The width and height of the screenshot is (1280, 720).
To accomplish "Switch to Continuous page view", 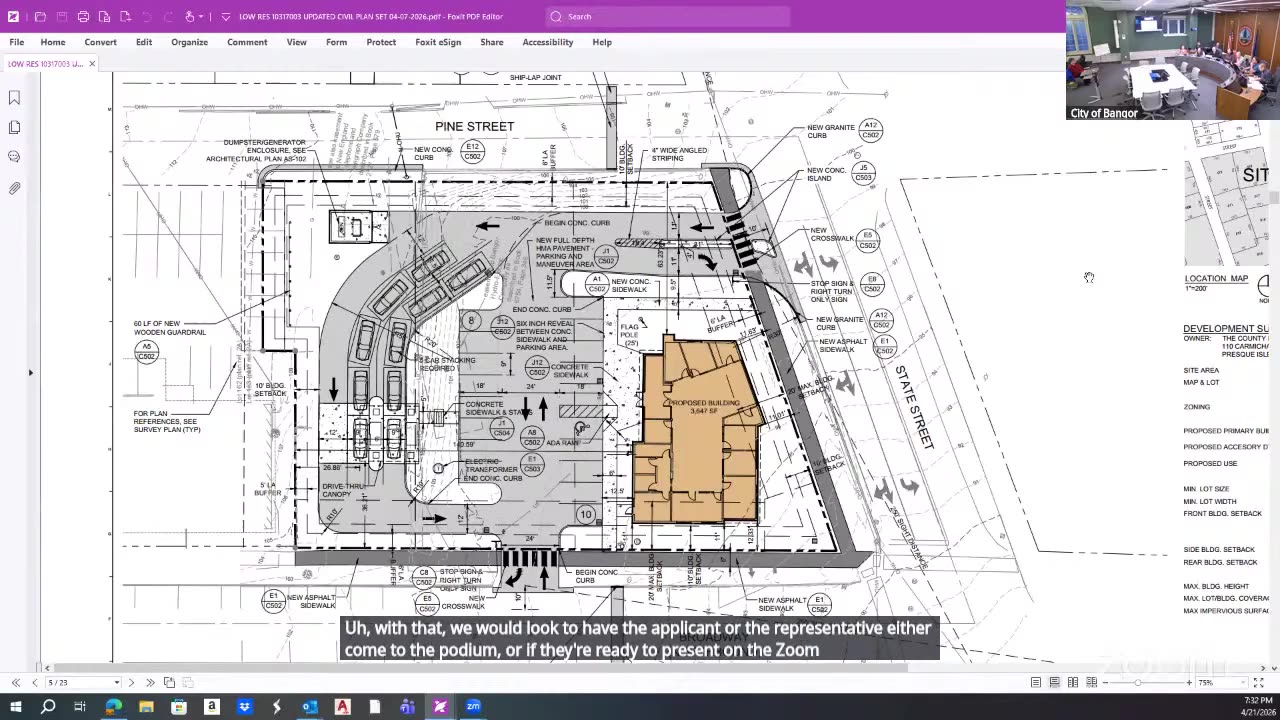I will [1054, 682].
